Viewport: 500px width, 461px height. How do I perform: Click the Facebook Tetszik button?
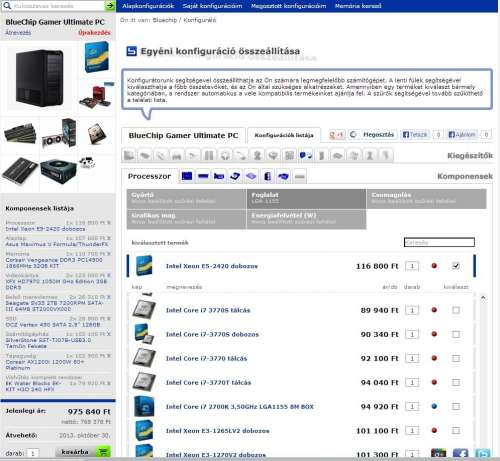coord(415,135)
